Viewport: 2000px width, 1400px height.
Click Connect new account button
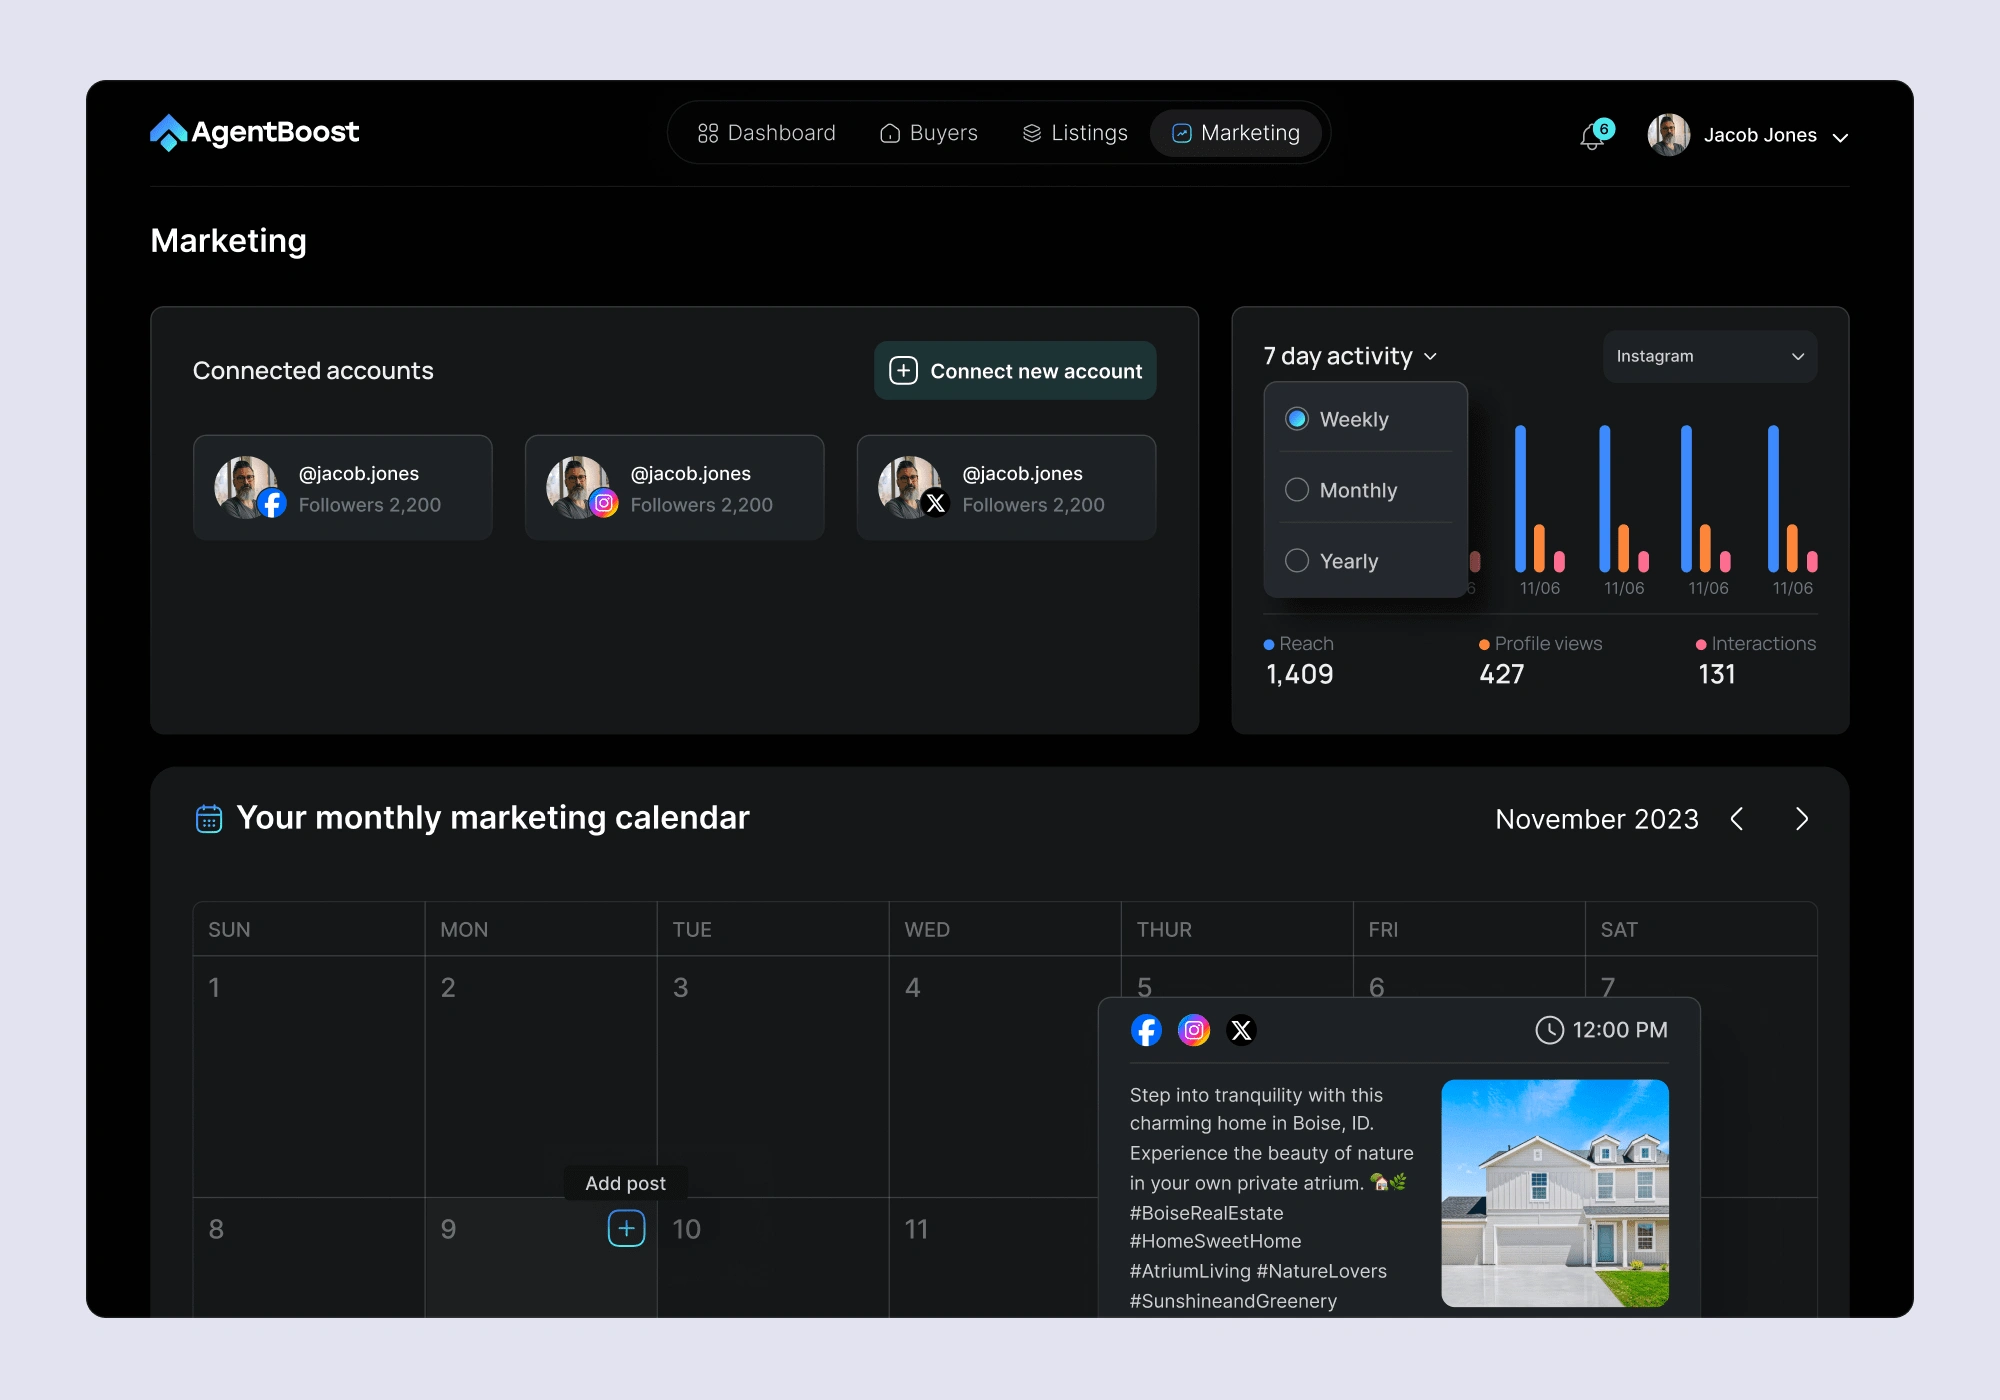(x=1015, y=371)
